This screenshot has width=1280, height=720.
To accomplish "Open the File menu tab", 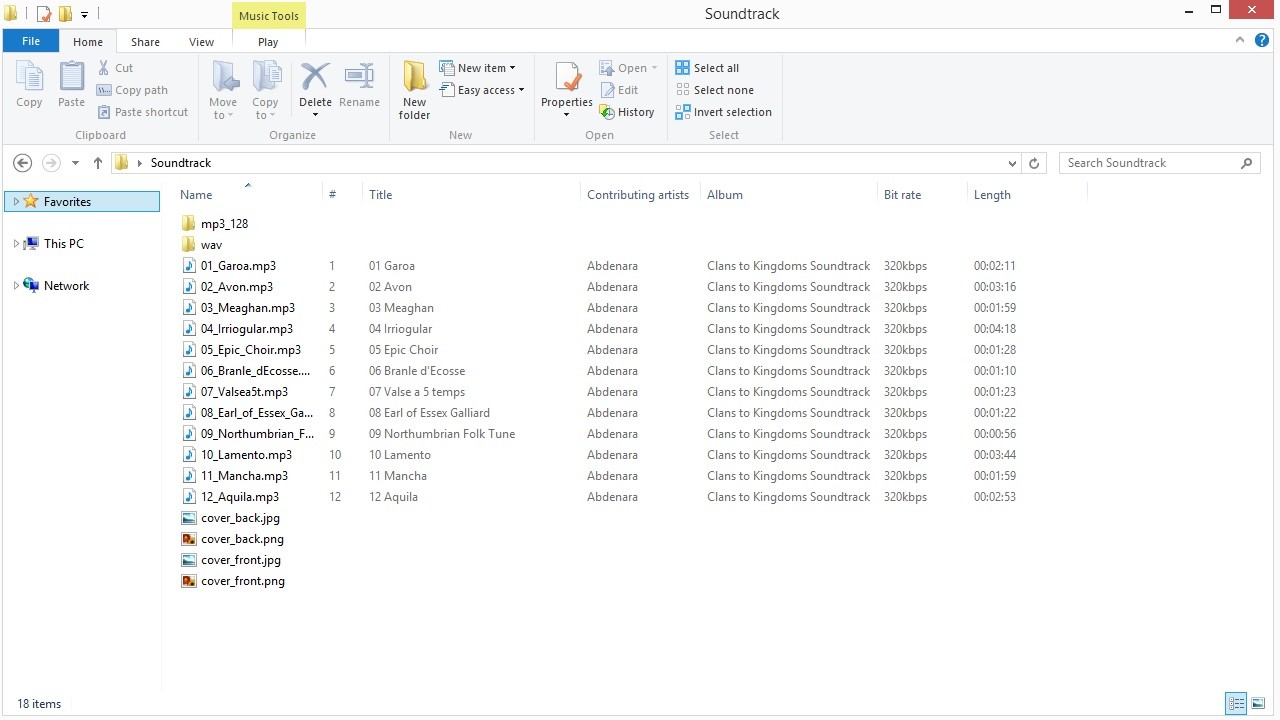I will coord(31,42).
